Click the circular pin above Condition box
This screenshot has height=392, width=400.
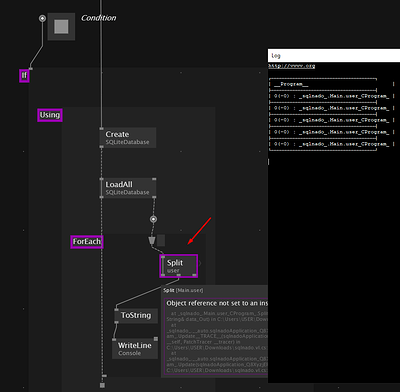(42, 18)
